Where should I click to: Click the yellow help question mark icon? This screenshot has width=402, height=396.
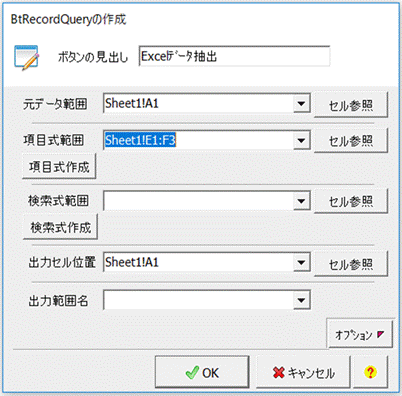pos(370,372)
